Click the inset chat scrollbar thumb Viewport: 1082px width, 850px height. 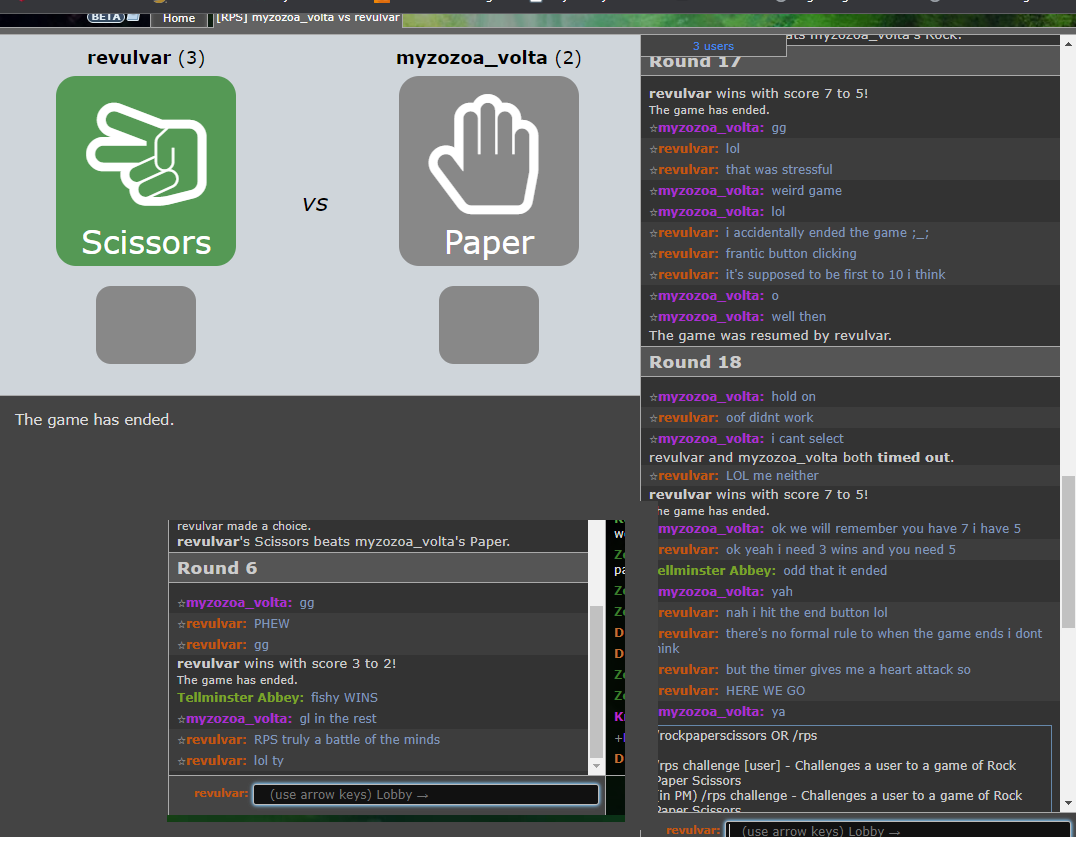pyautogui.click(x=596, y=682)
